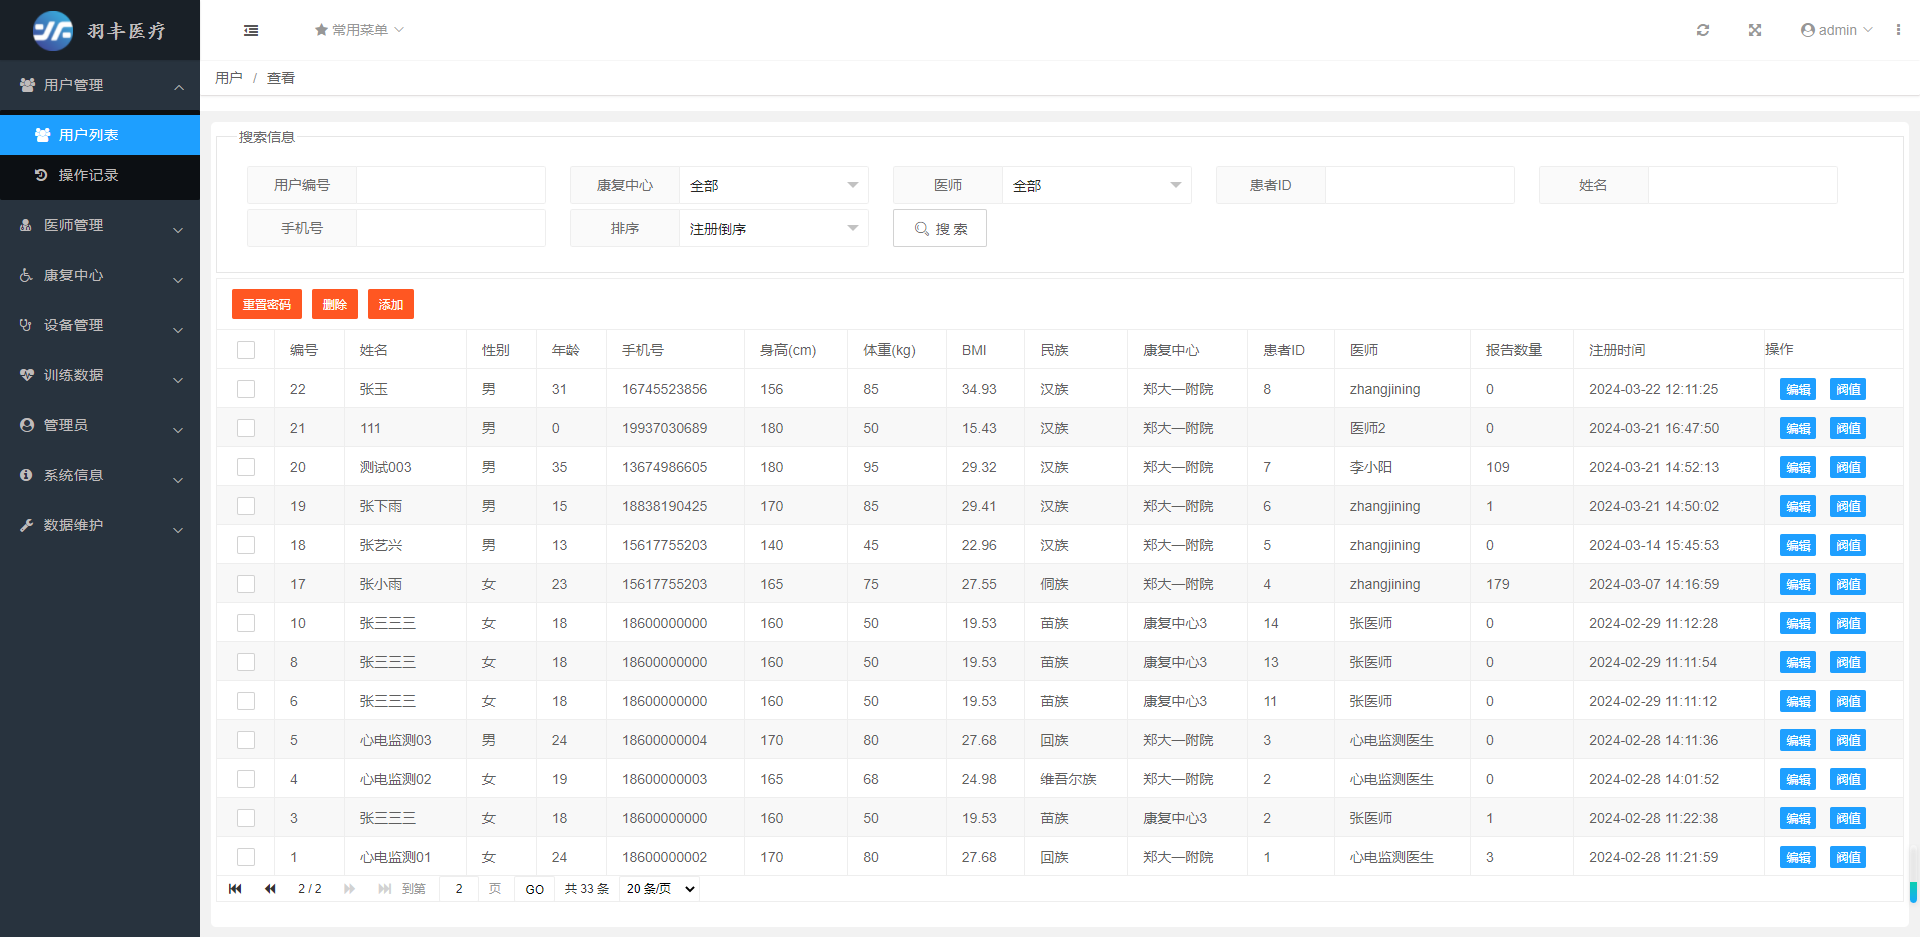Click the refresh icon in top bar
This screenshot has width=1920, height=937.
1702,30
